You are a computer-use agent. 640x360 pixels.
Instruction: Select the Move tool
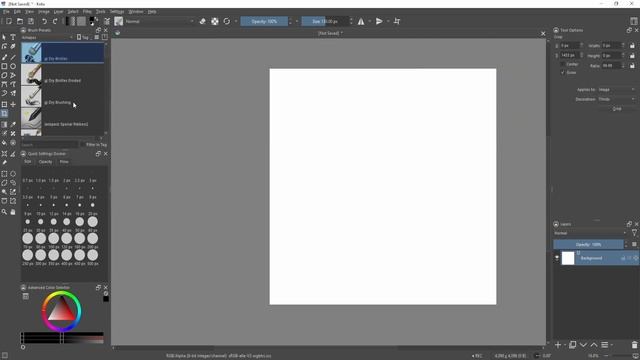13,104
